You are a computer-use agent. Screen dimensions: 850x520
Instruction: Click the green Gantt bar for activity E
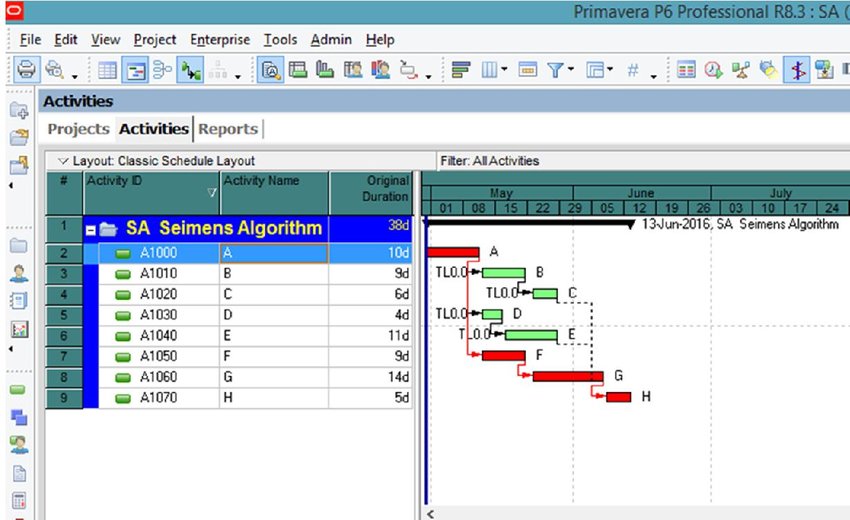531,335
